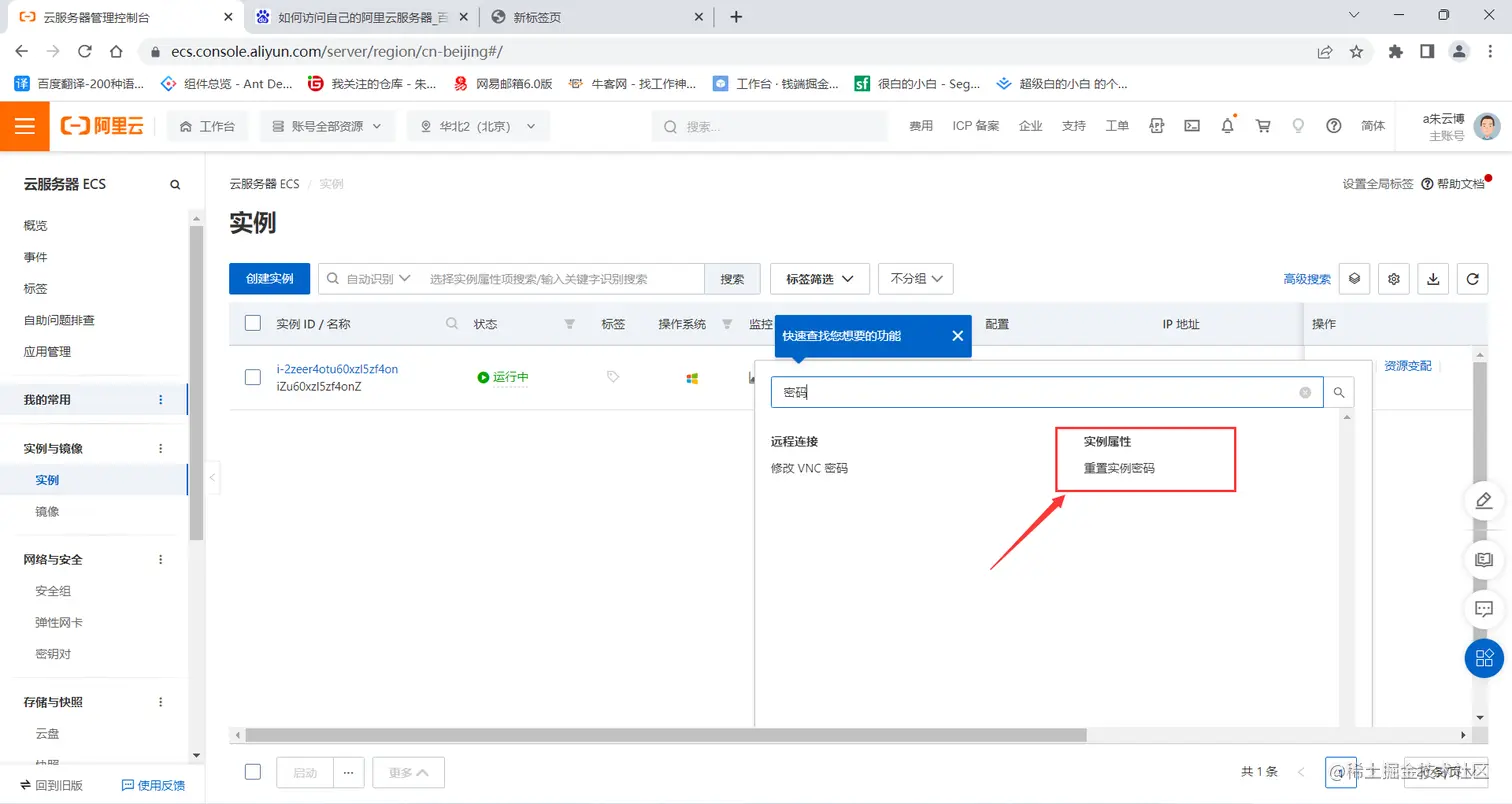Viewport: 1512px width, 804px height.
Task: Open the floating pencil edit icon on the right
Action: point(1485,501)
